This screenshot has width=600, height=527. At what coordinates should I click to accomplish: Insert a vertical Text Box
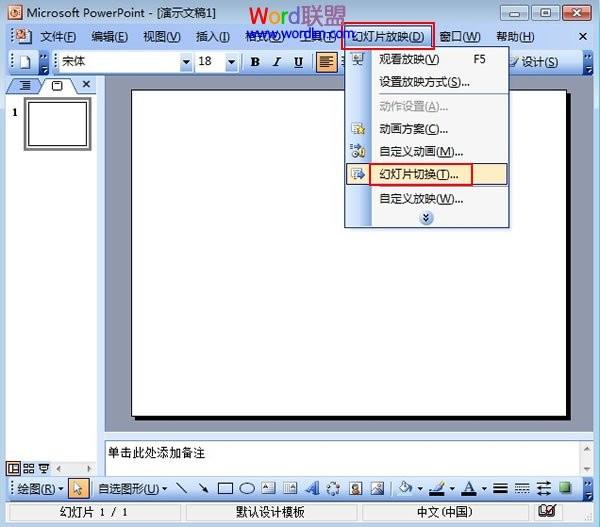290,488
